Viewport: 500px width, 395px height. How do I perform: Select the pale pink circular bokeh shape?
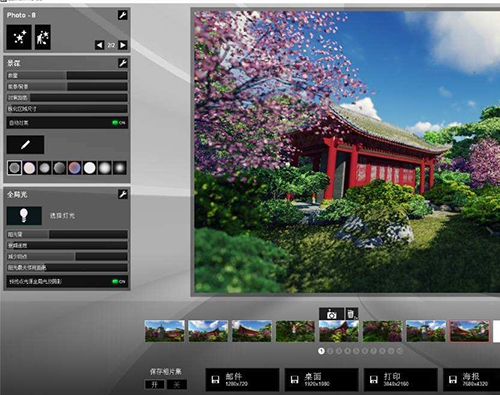[29, 168]
